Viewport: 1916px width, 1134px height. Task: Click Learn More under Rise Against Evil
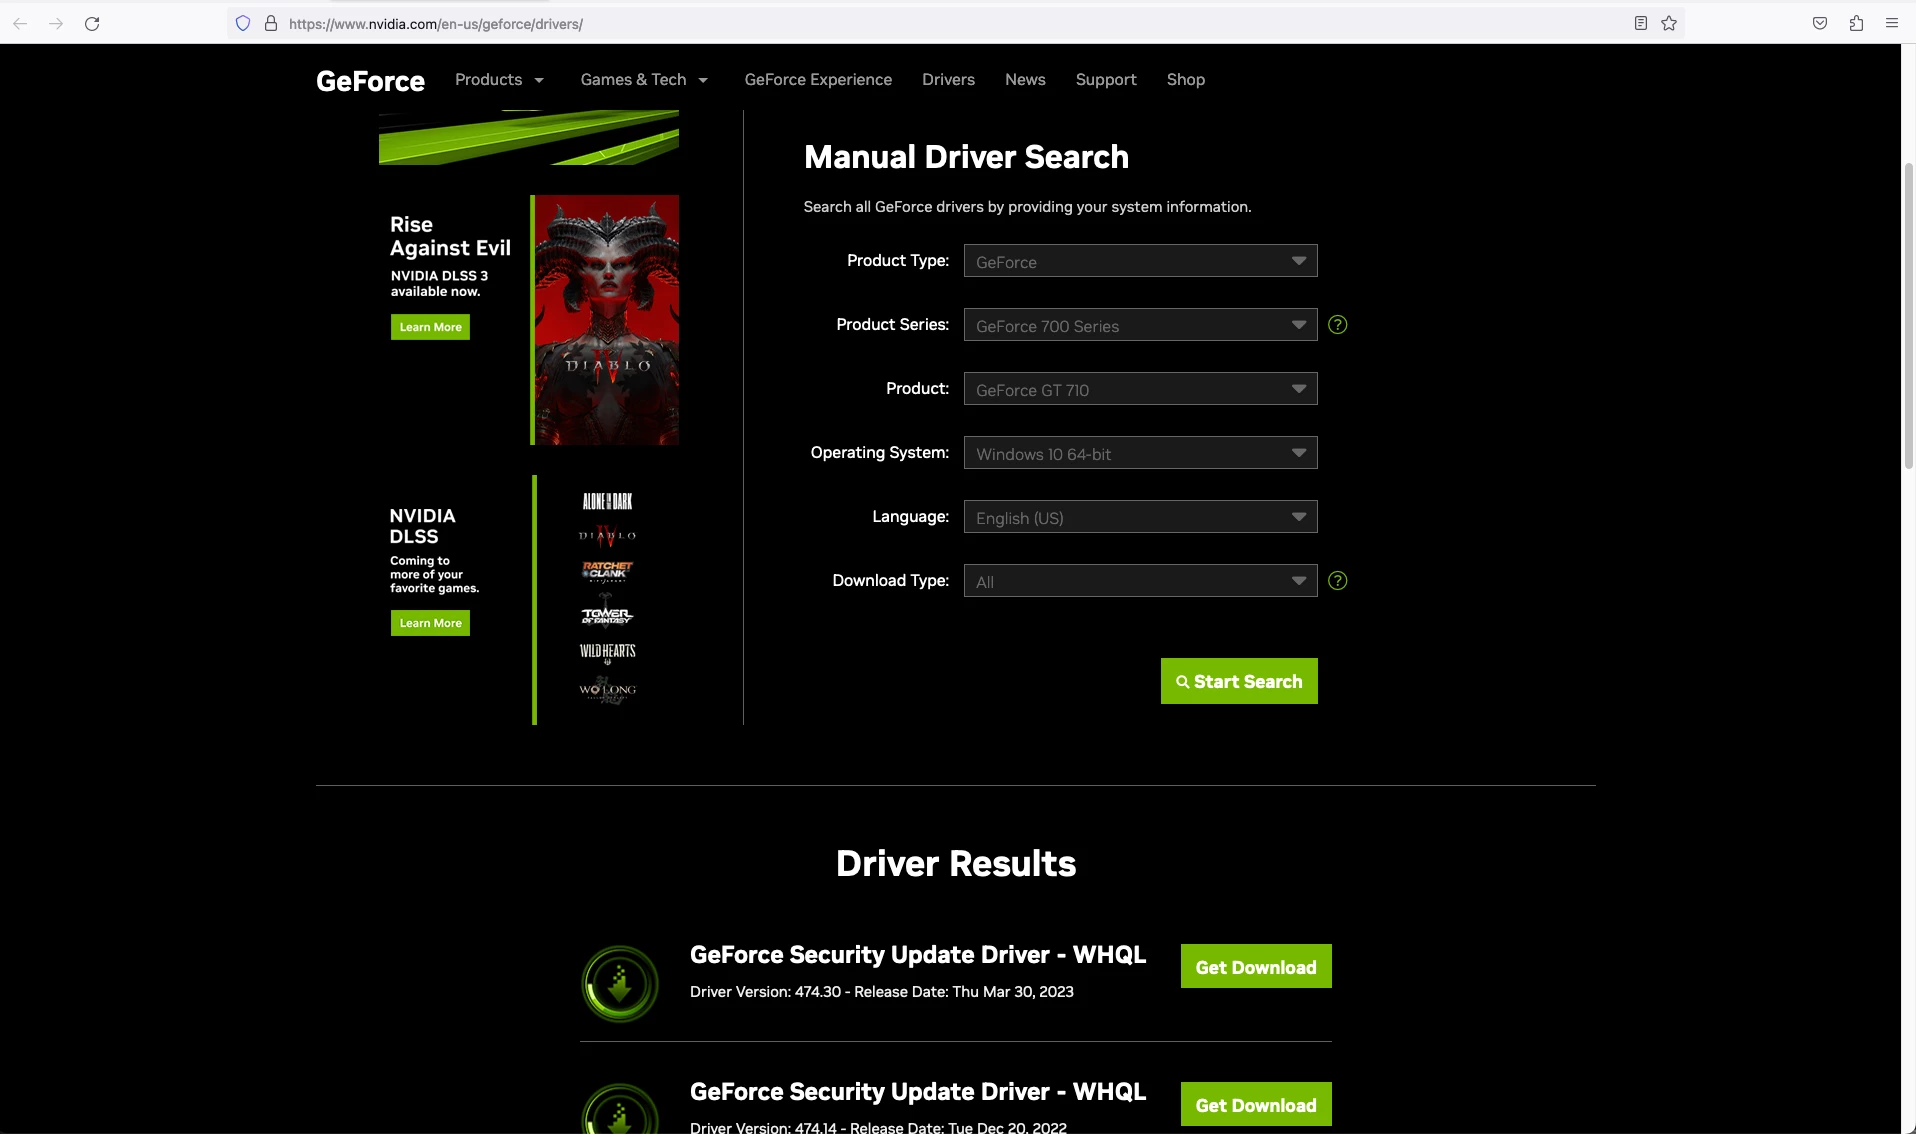coord(430,327)
